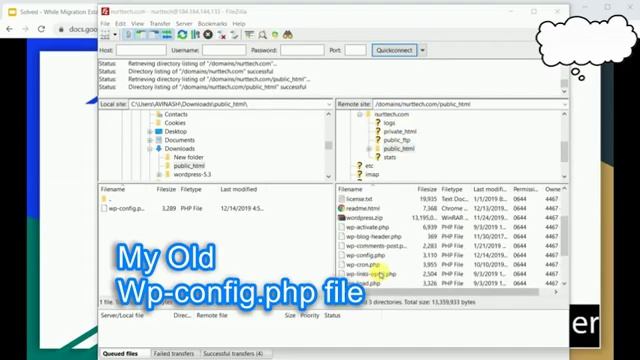Open the Edit menu
Image resolution: width=640 pixels, height=360 pixels.
[120, 24]
